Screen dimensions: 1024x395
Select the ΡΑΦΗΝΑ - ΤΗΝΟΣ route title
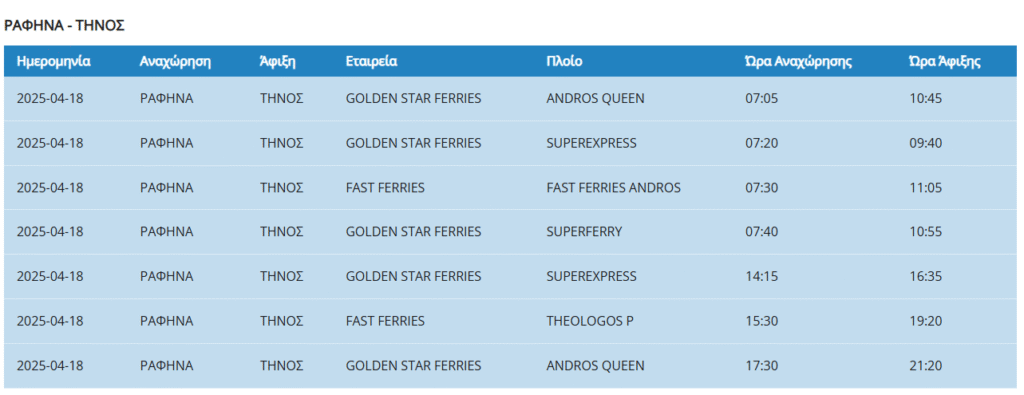tap(64, 26)
